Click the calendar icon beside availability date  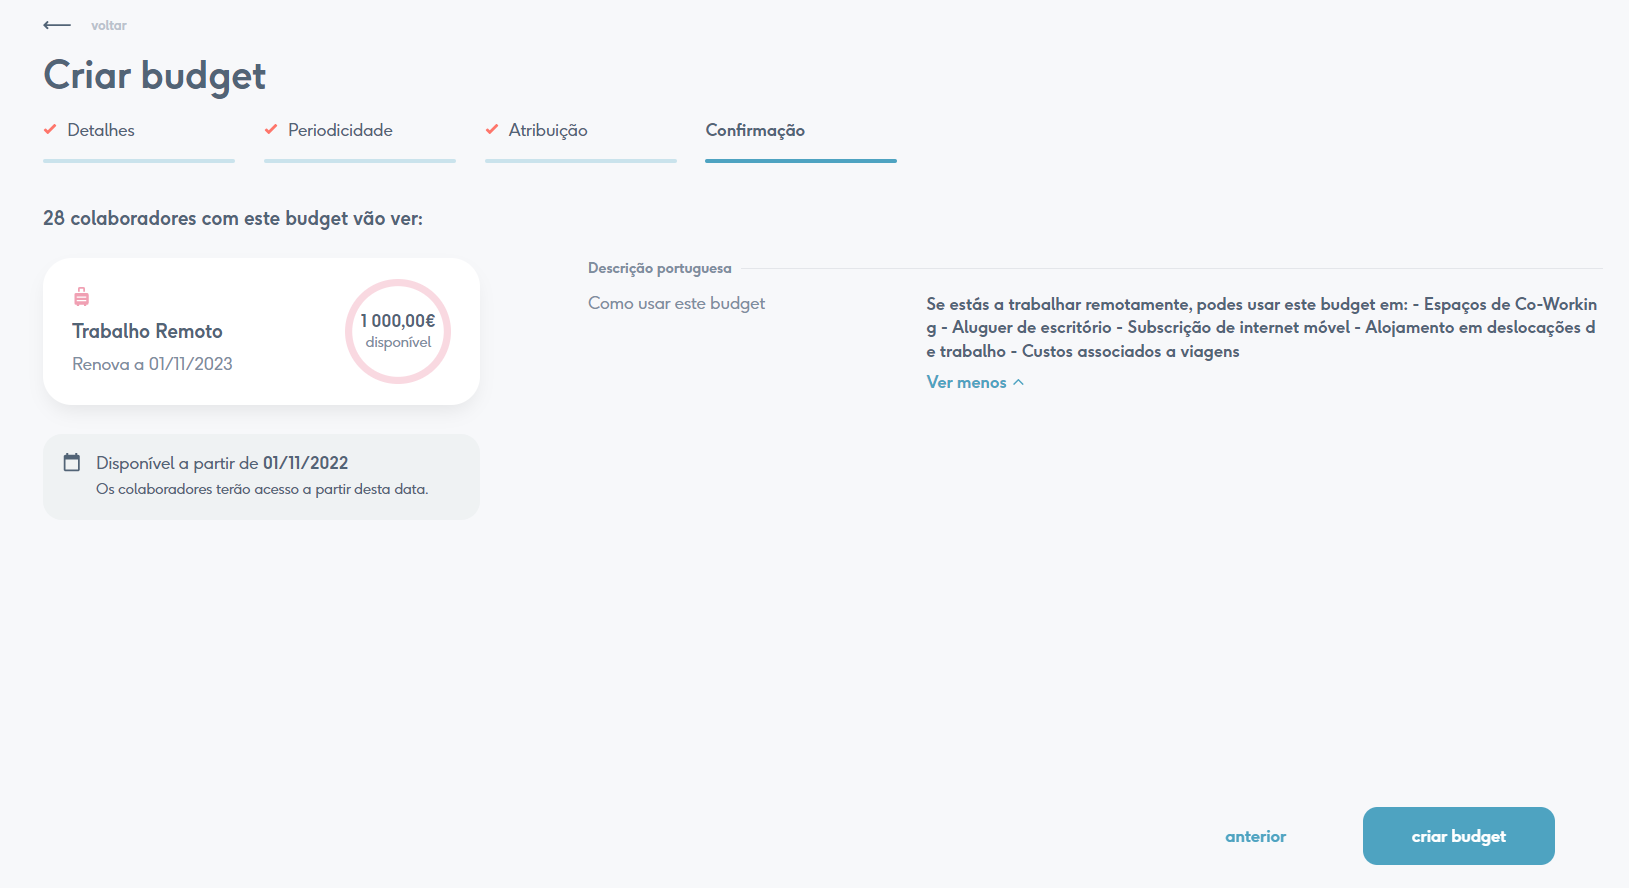pyautogui.click(x=72, y=462)
